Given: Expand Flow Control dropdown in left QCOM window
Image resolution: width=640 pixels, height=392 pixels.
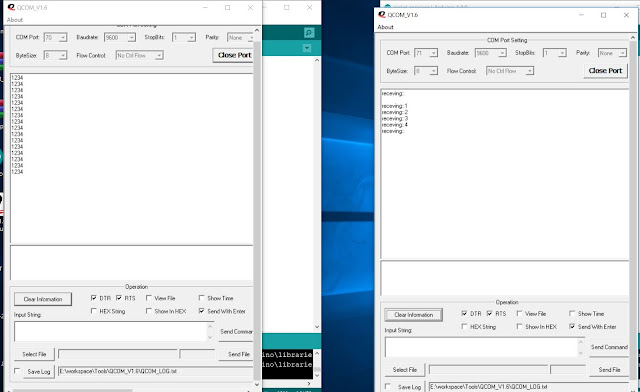Looking at the screenshot, I should (159, 55).
